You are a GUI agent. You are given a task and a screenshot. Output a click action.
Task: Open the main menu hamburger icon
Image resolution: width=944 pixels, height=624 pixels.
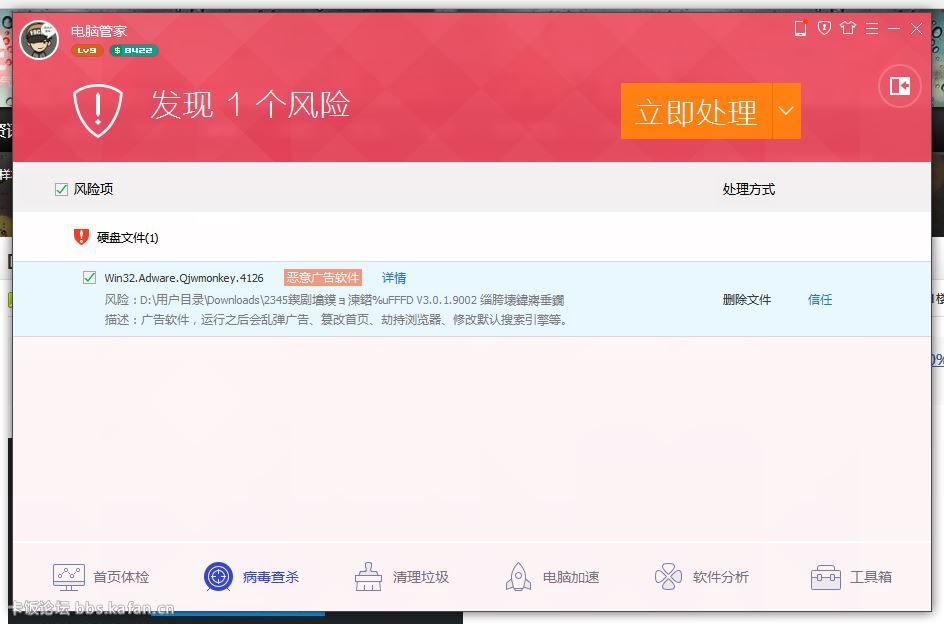point(871,28)
